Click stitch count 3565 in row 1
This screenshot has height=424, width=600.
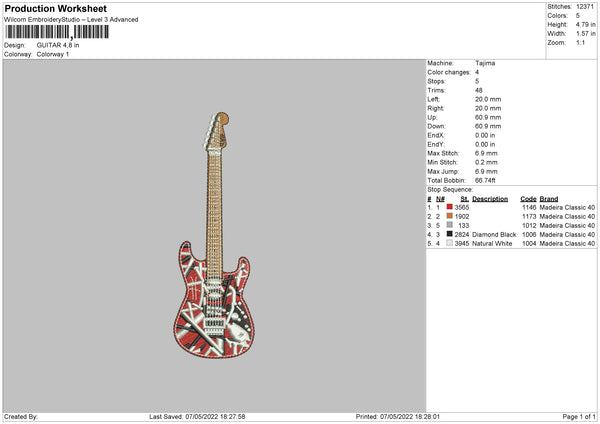pyautogui.click(x=462, y=207)
